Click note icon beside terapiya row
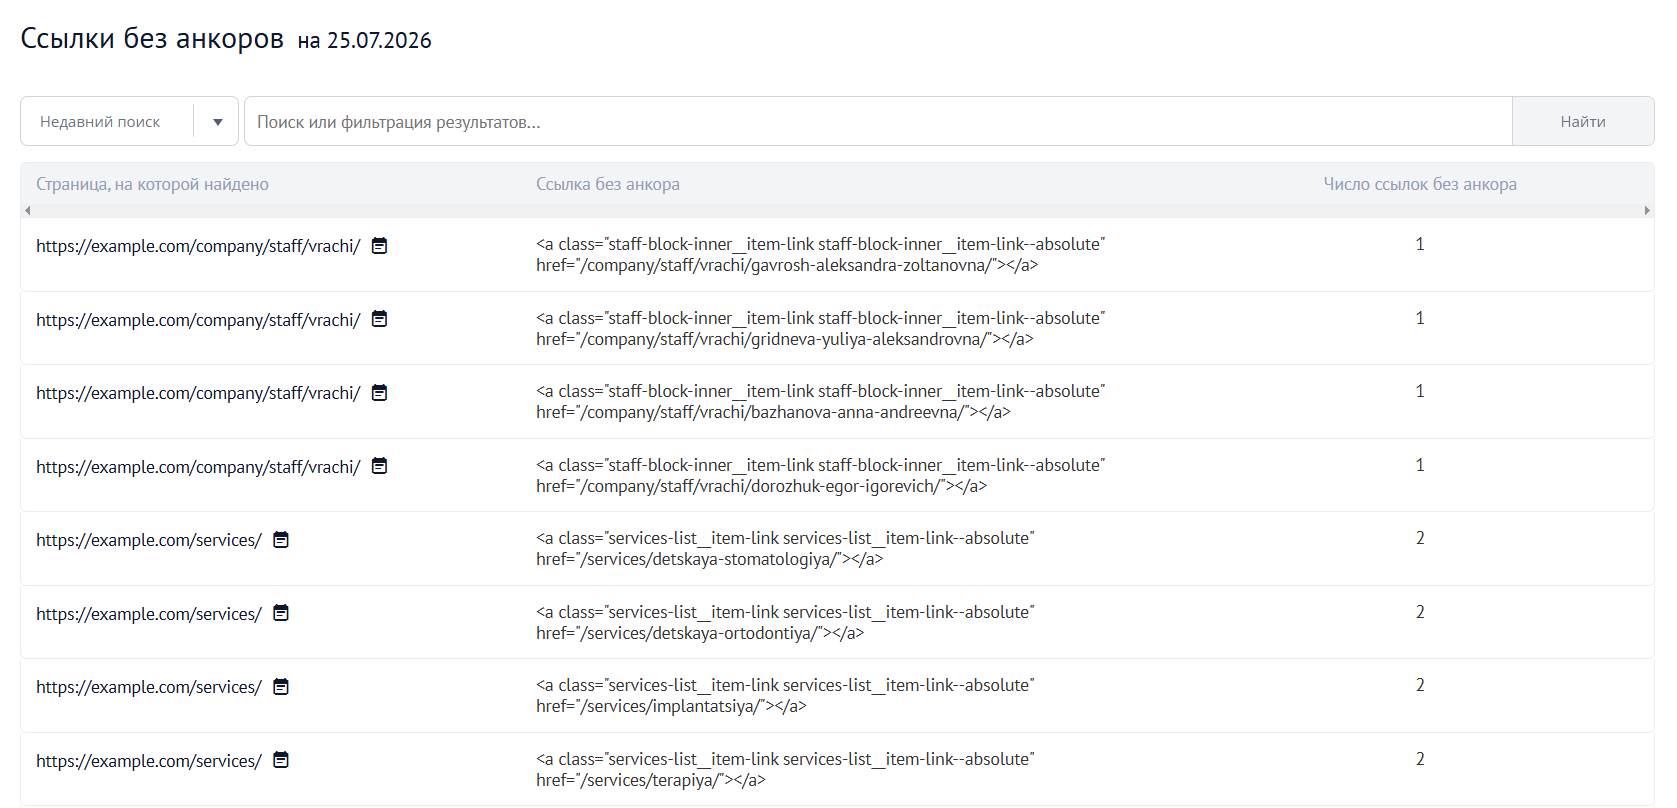The image size is (1677, 808). coord(281,760)
